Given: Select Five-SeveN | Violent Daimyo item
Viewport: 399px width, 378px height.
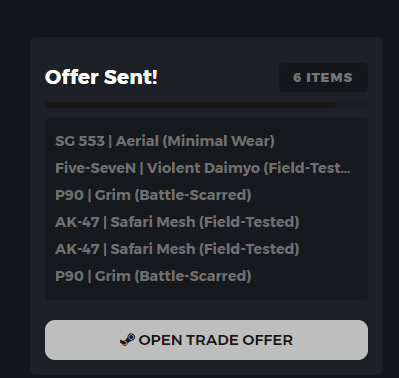Looking at the screenshot, I should pyautogui.click(x=203, y=168).
